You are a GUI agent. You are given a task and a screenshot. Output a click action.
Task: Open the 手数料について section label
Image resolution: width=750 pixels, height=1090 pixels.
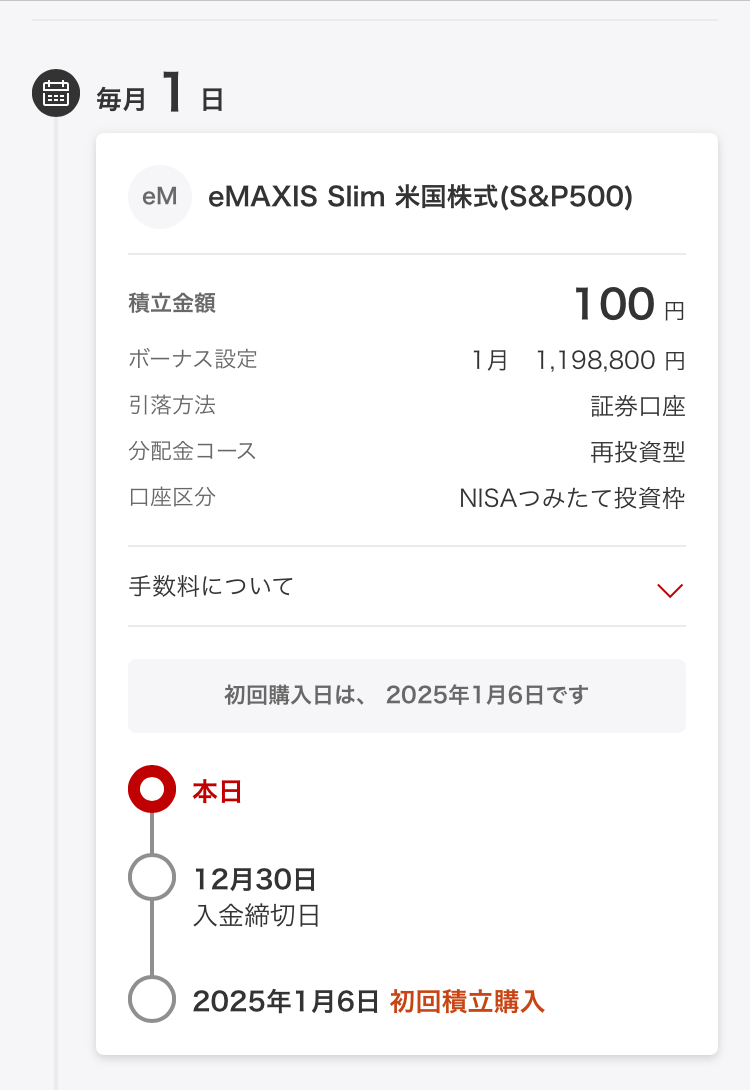pyautogui.click(x=211, y=587)
